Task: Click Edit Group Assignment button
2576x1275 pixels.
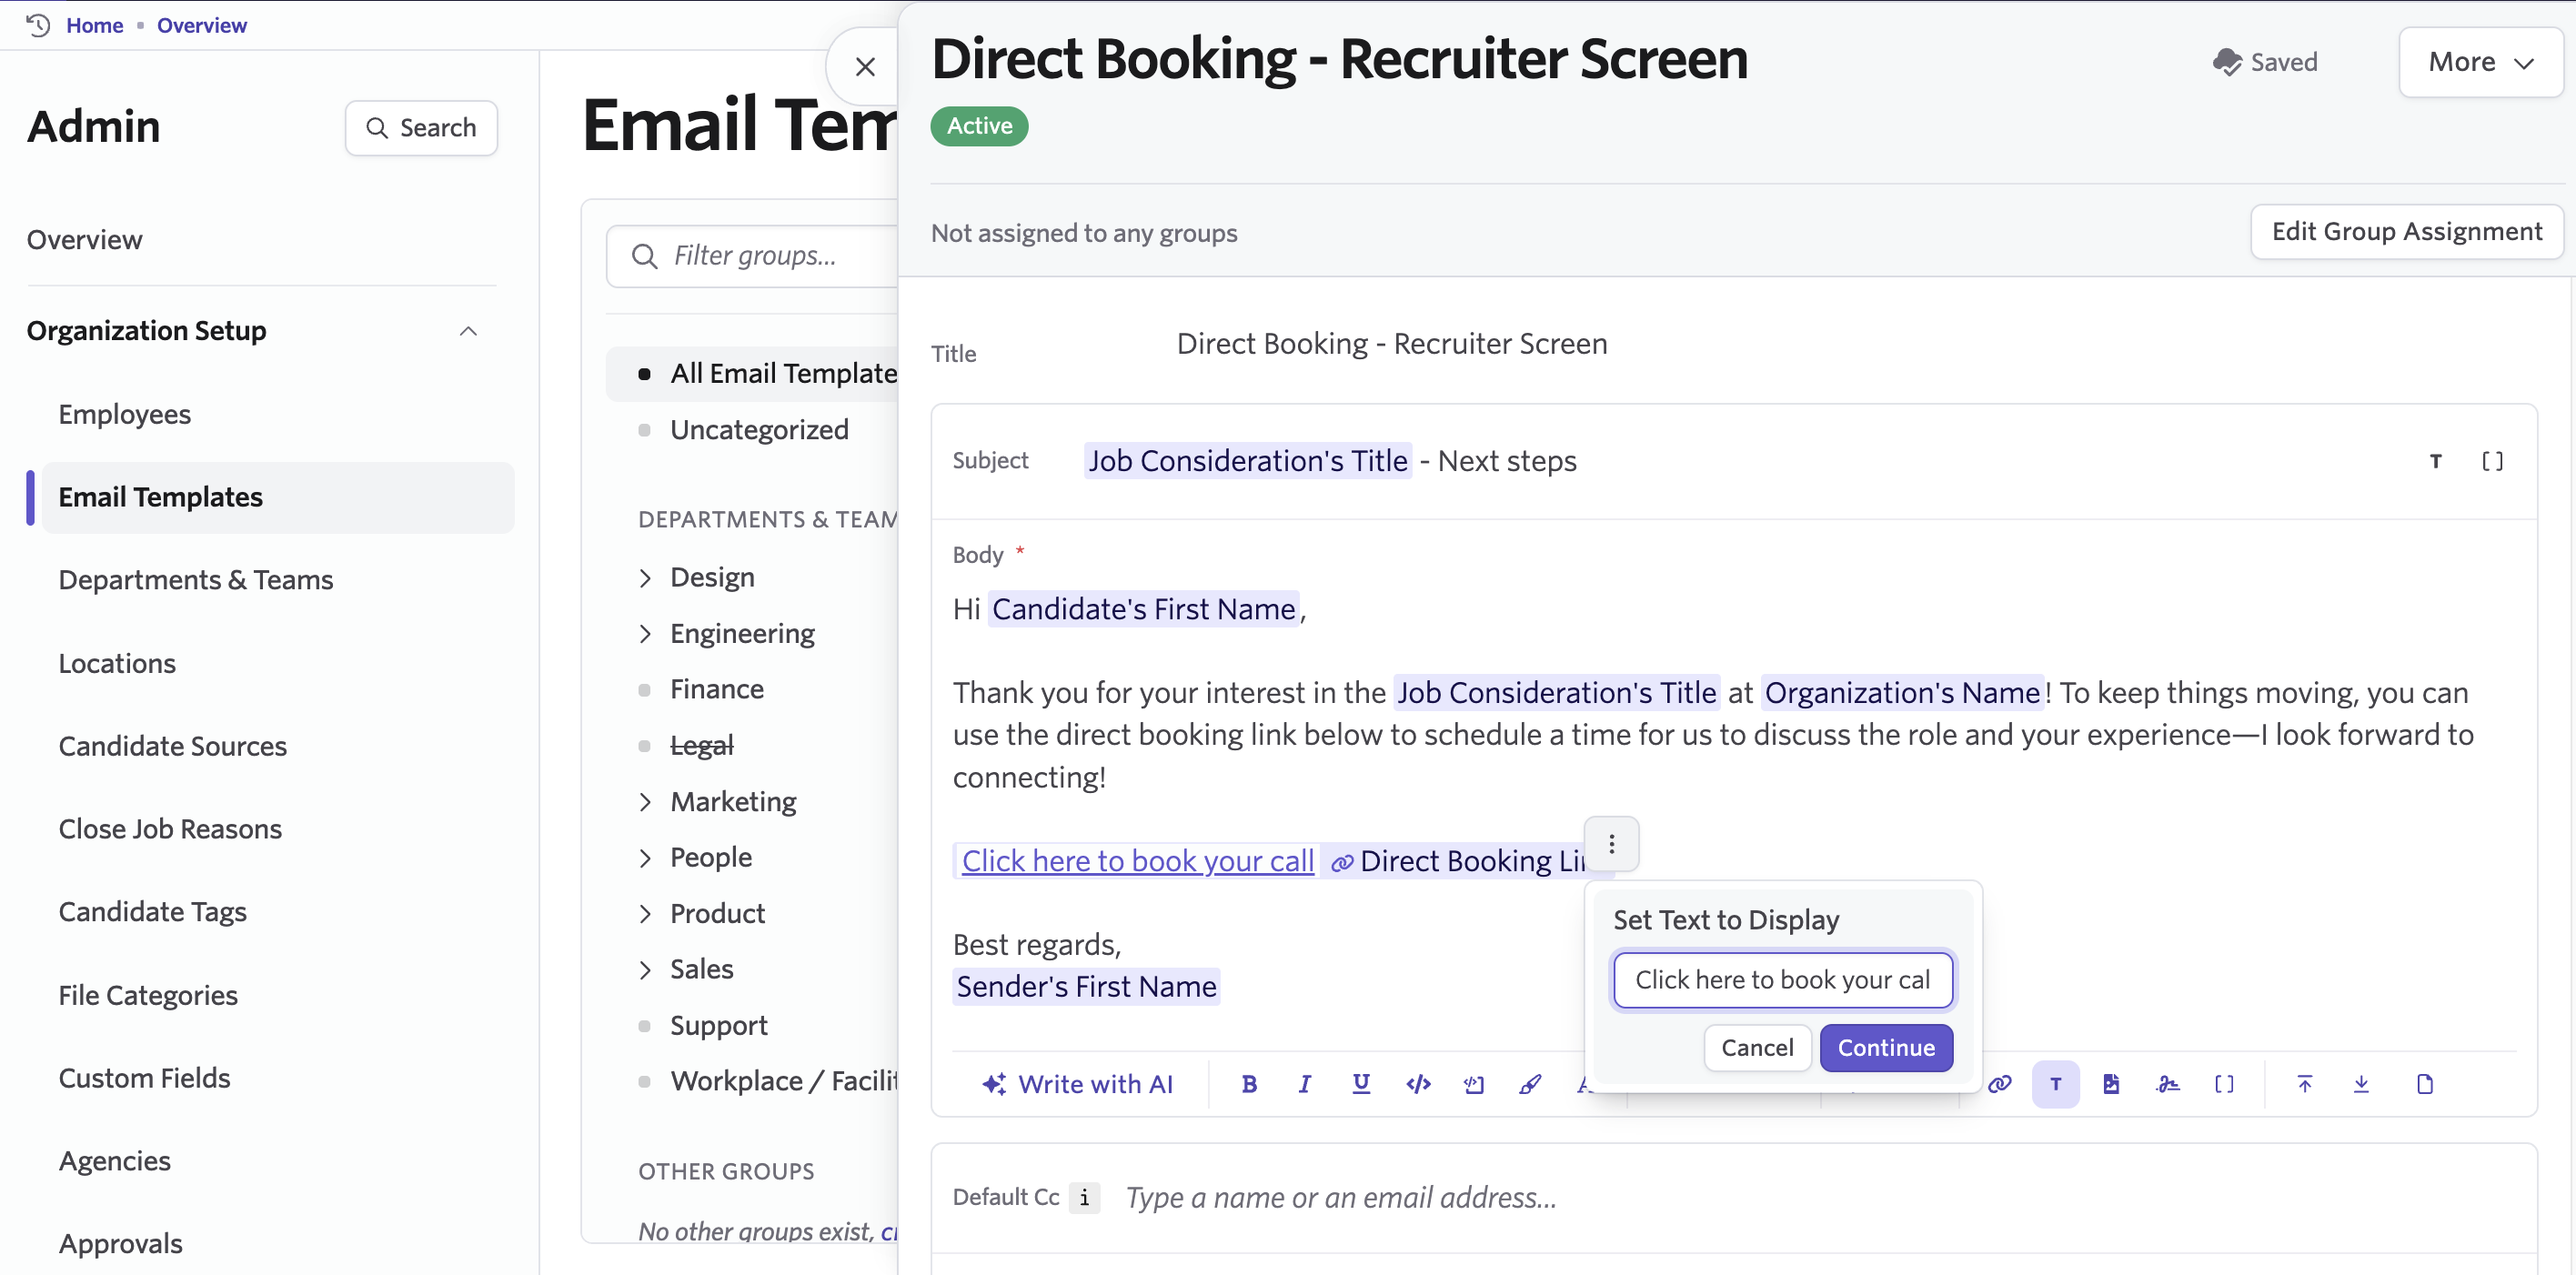Action: (x=2406, y=231)
